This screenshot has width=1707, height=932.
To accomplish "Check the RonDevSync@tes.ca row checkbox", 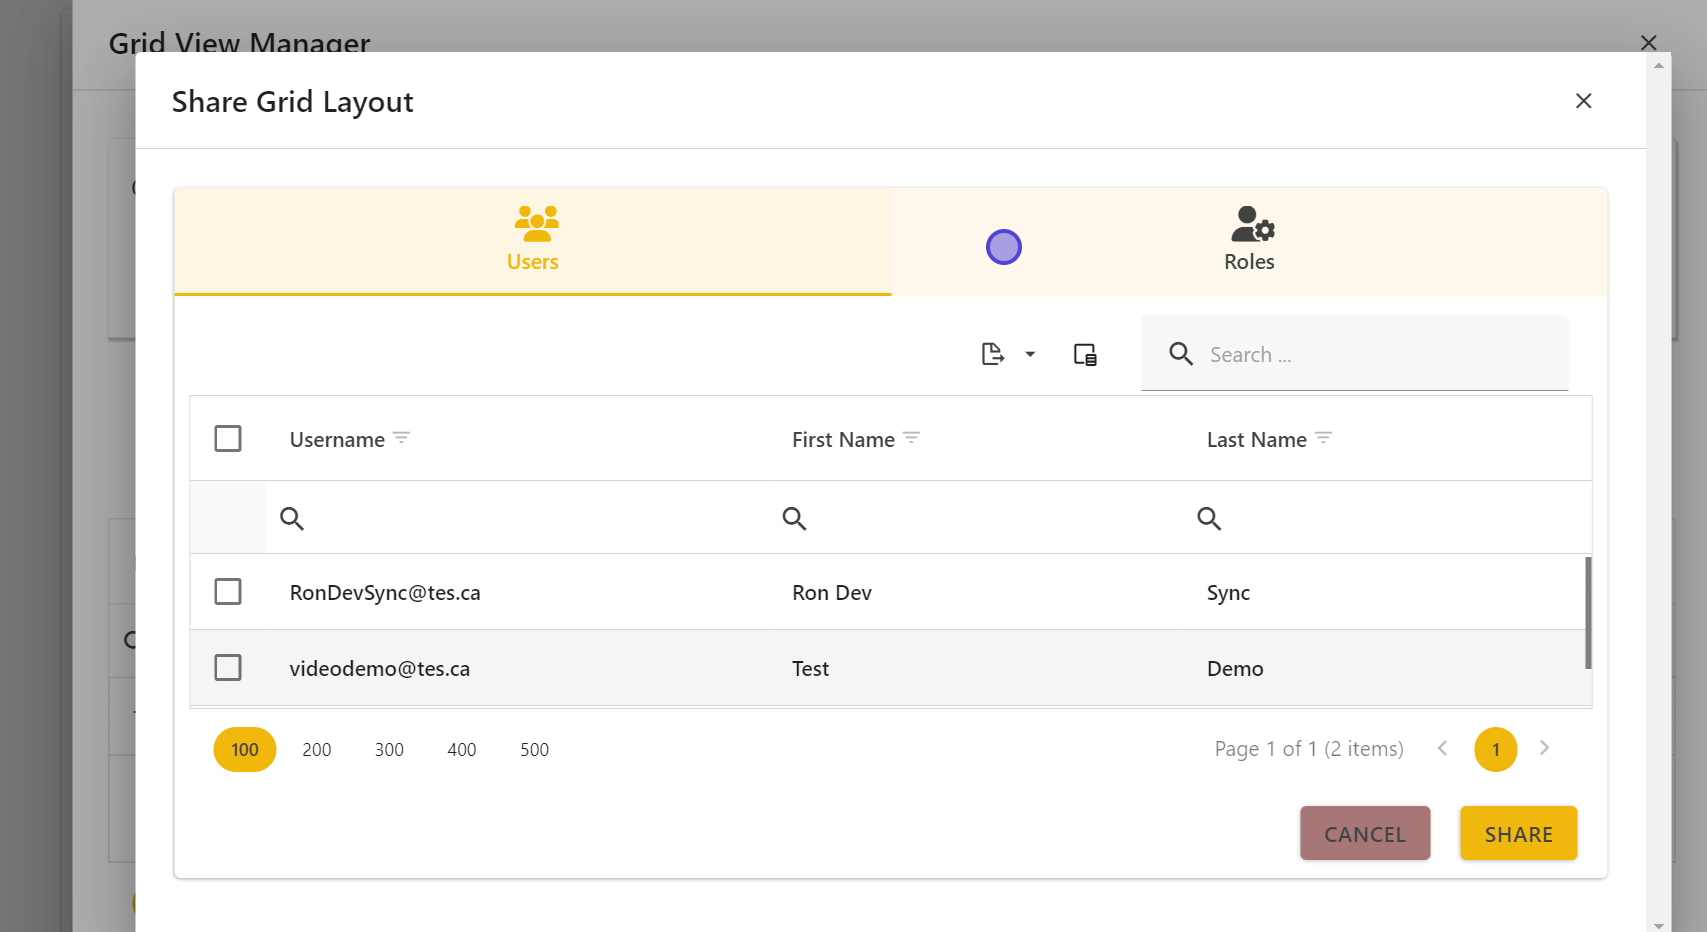I will 228,592.
